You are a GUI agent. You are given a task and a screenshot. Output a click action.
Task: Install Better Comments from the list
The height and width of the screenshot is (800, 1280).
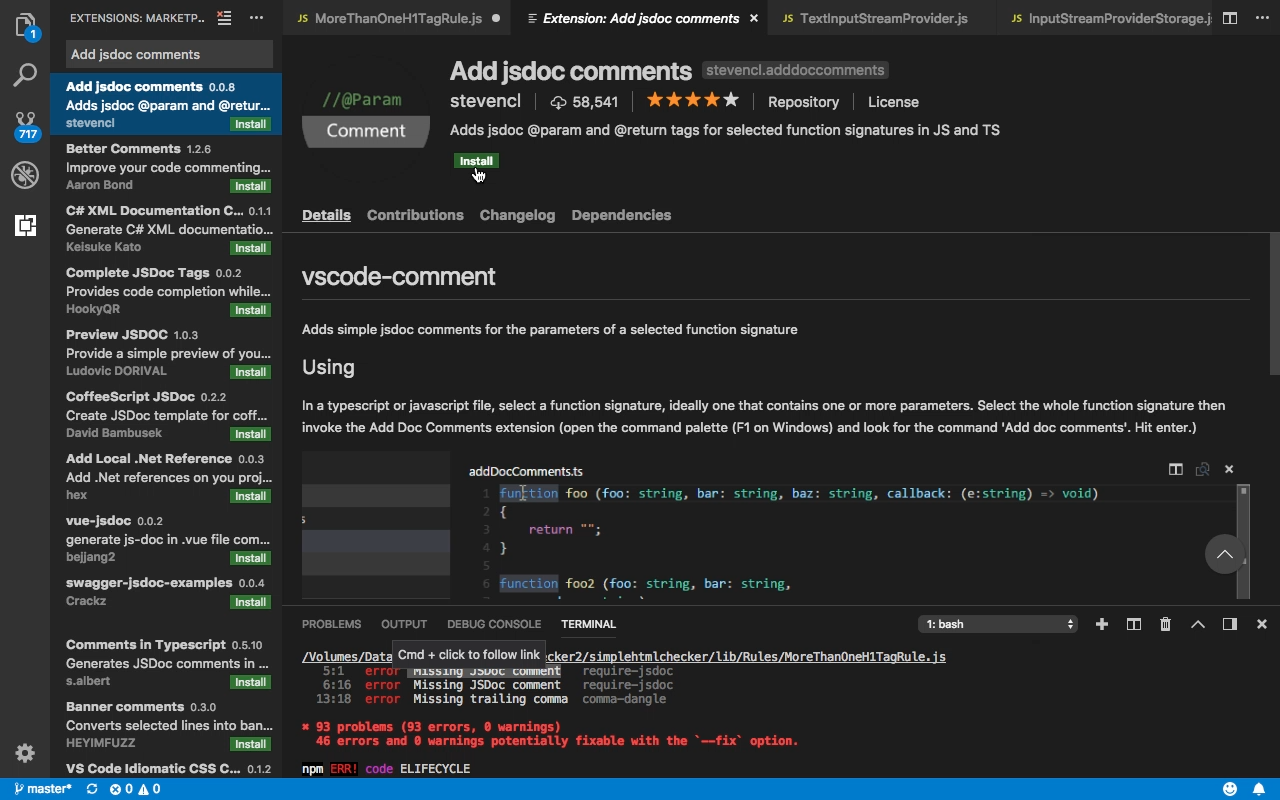pos(250,186)
